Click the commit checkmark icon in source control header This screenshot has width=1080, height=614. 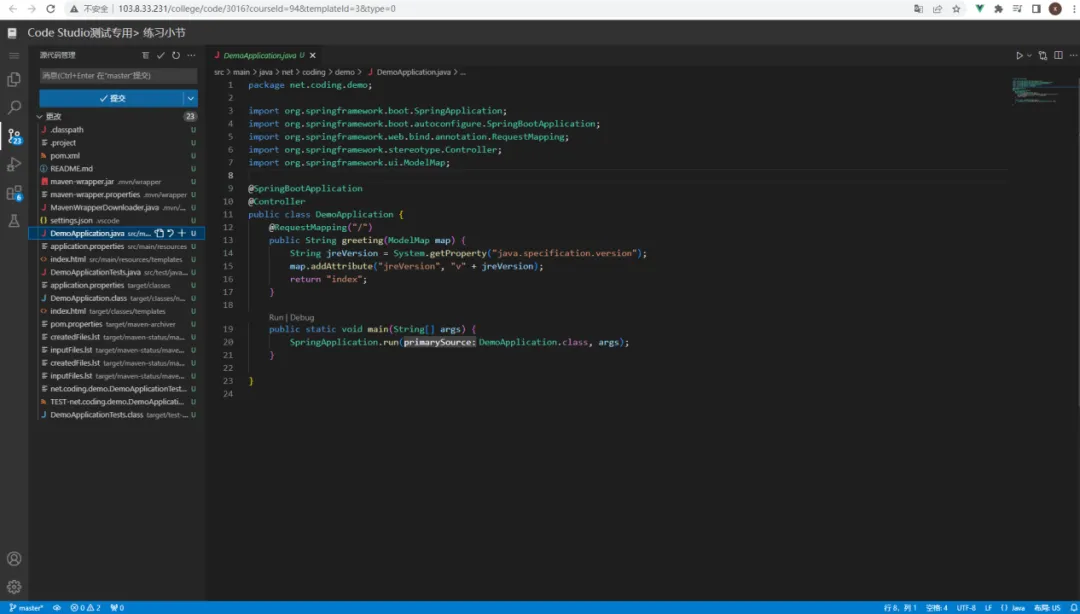click(x=160, y=55)
